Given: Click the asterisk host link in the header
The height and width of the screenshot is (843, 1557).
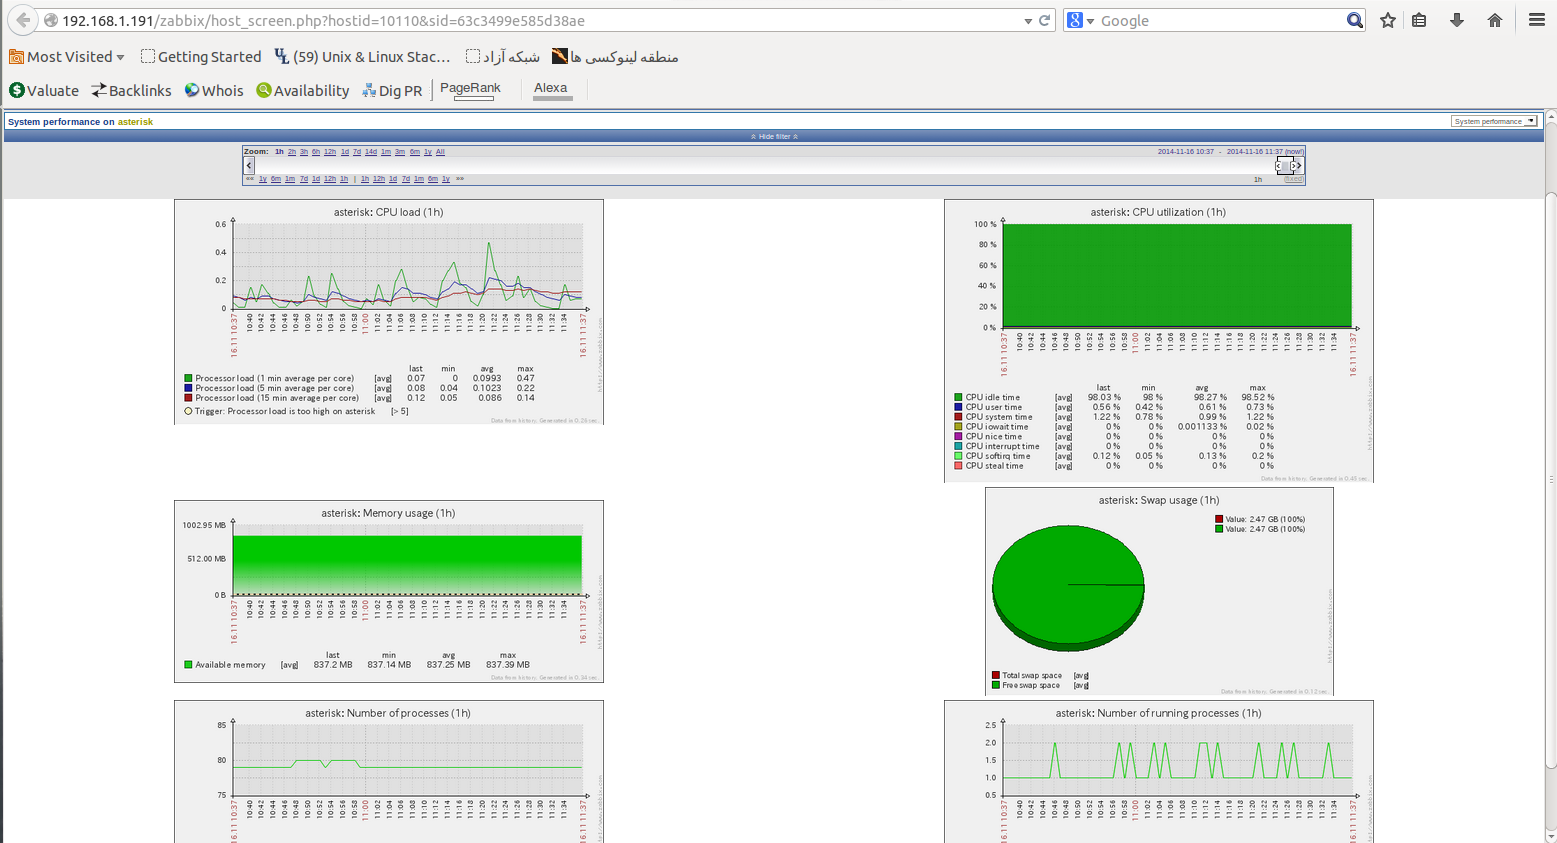Looking at the screenshot, I should (135, 122).
